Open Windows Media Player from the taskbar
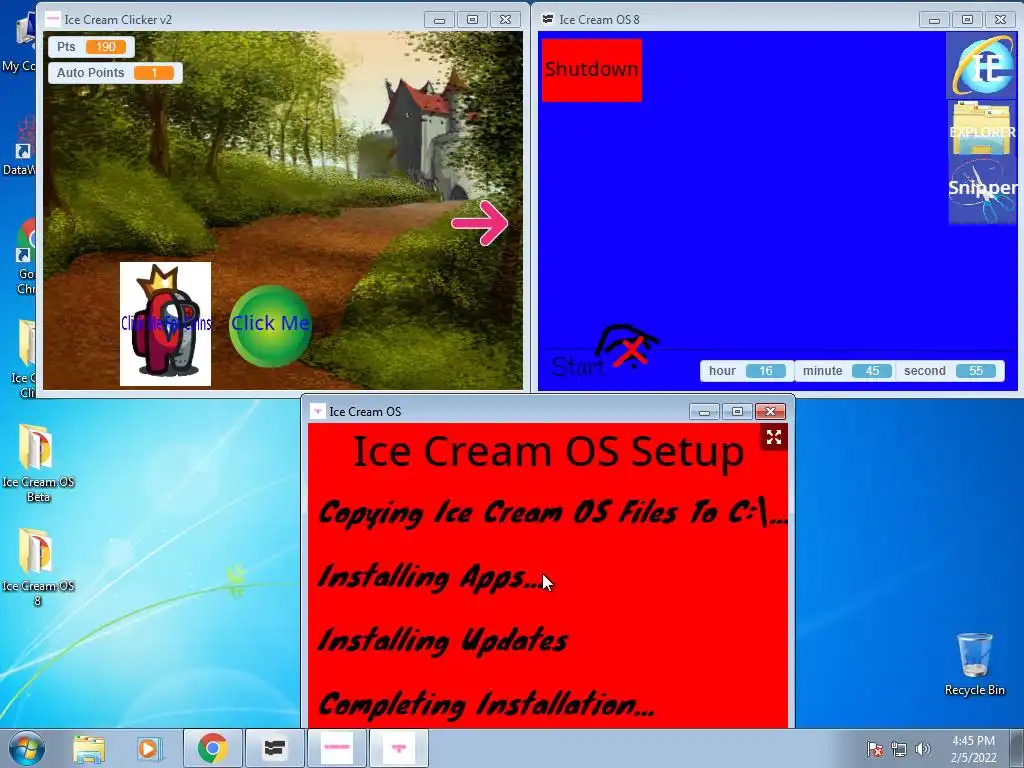 coord(149,748)
